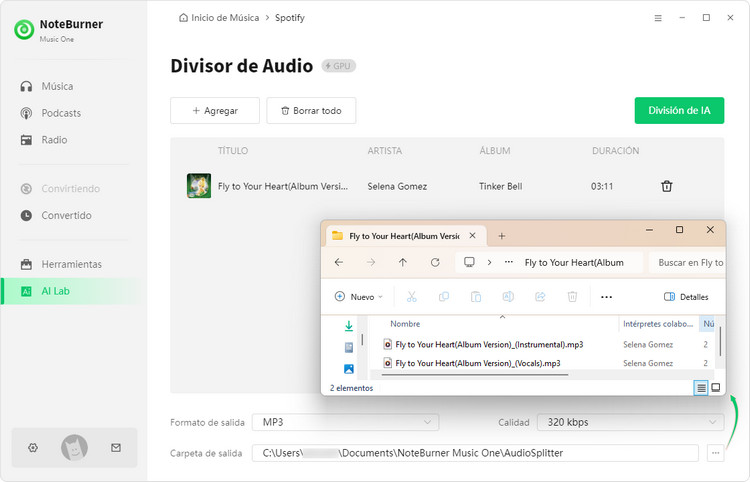Click the user avatar icon
Screen dimensions: 750x482
74,448
